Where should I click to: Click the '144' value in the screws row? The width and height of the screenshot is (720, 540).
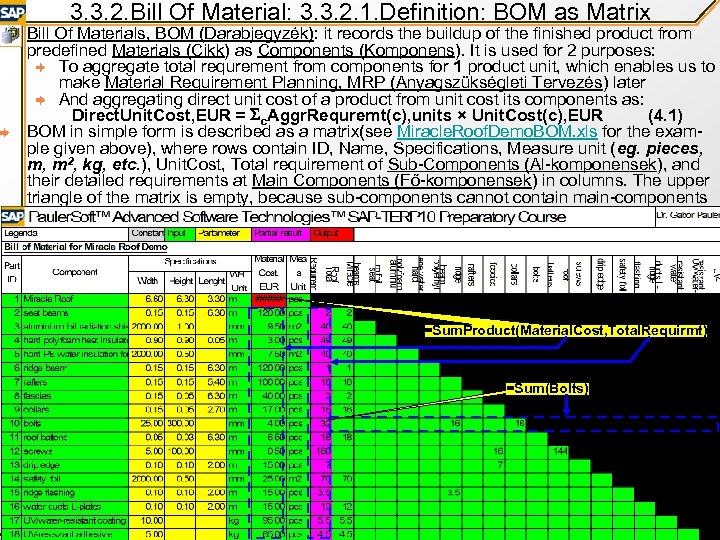(560, 452)
